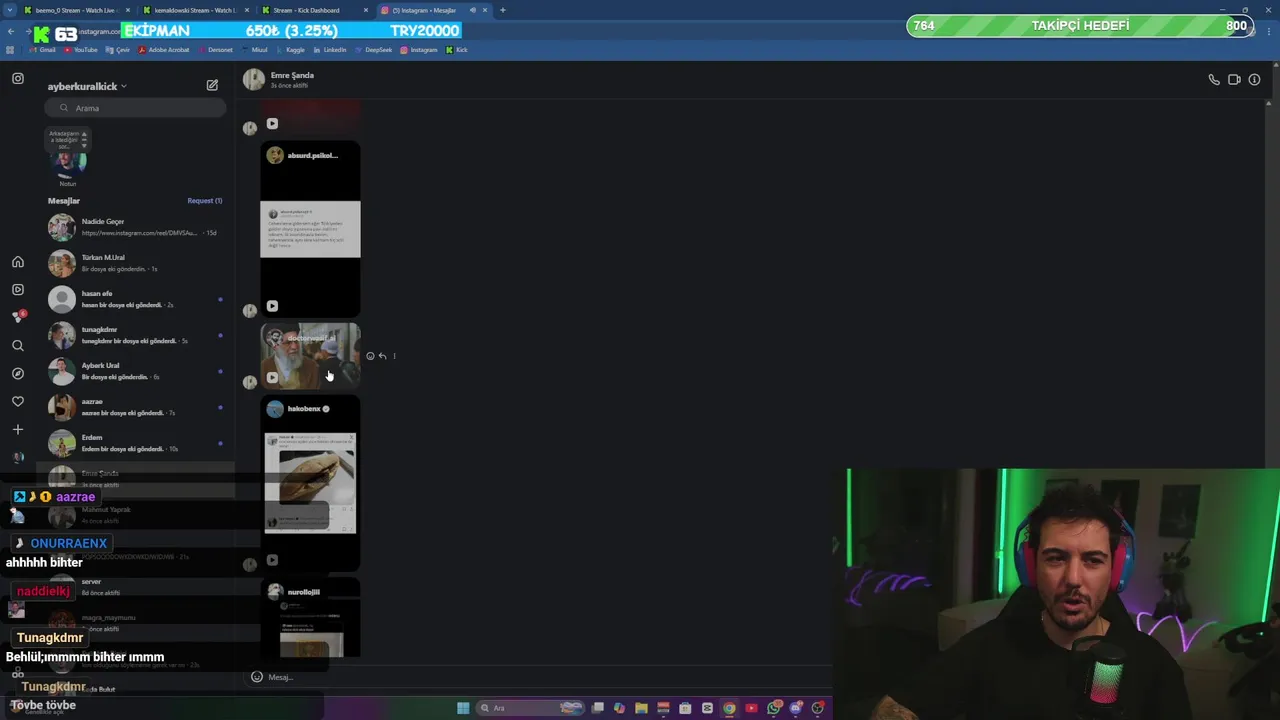Play the shared doctorvasif_al reel
Screen dimensions: 1280x720
tap(310, 356)
